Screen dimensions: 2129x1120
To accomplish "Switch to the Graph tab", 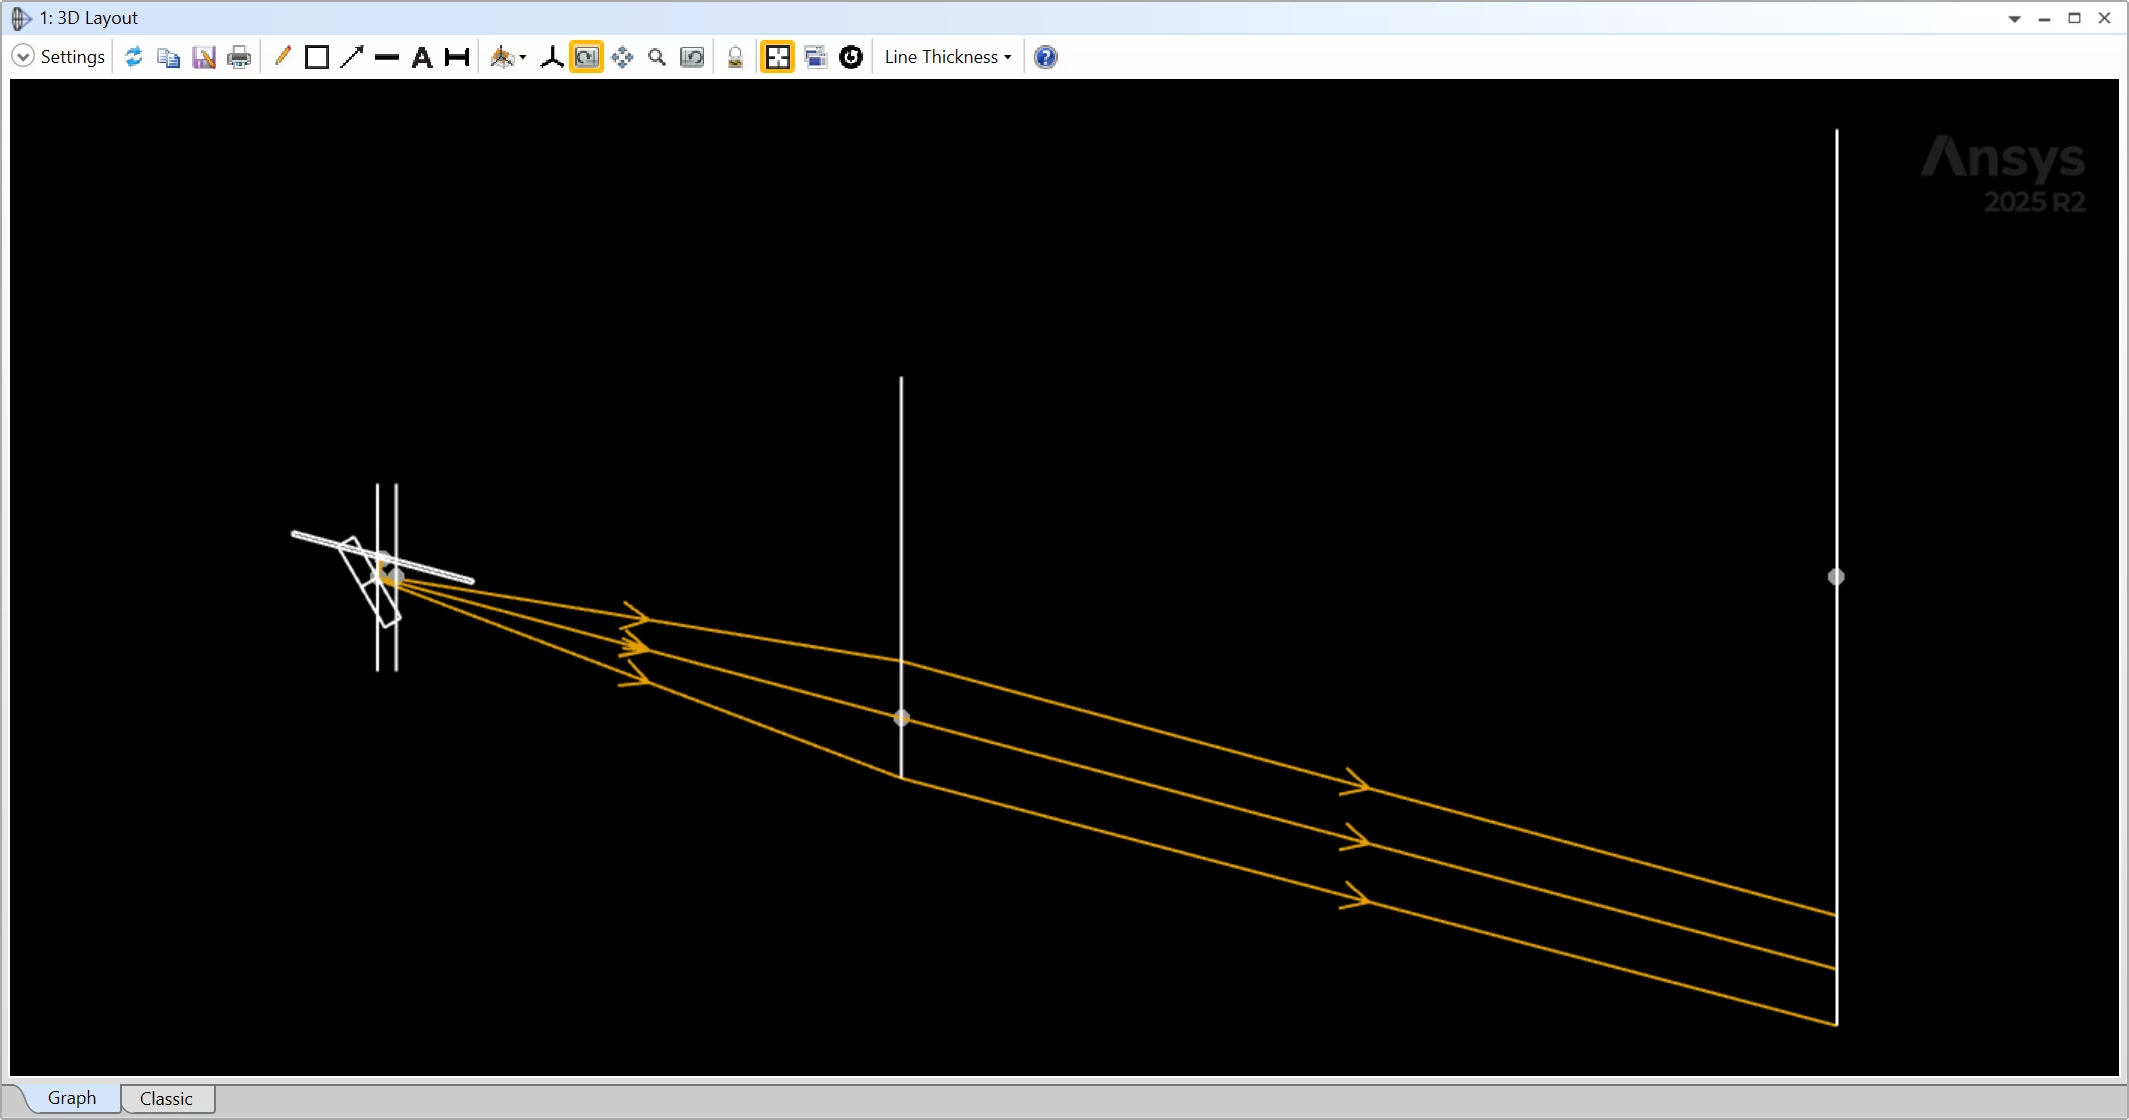I will point(72,1098).
